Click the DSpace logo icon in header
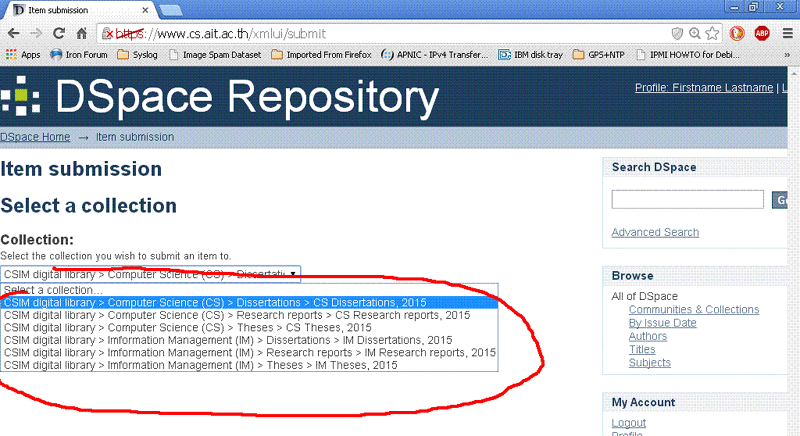This screenshot has height=436, width=800. tap(20, 96)
